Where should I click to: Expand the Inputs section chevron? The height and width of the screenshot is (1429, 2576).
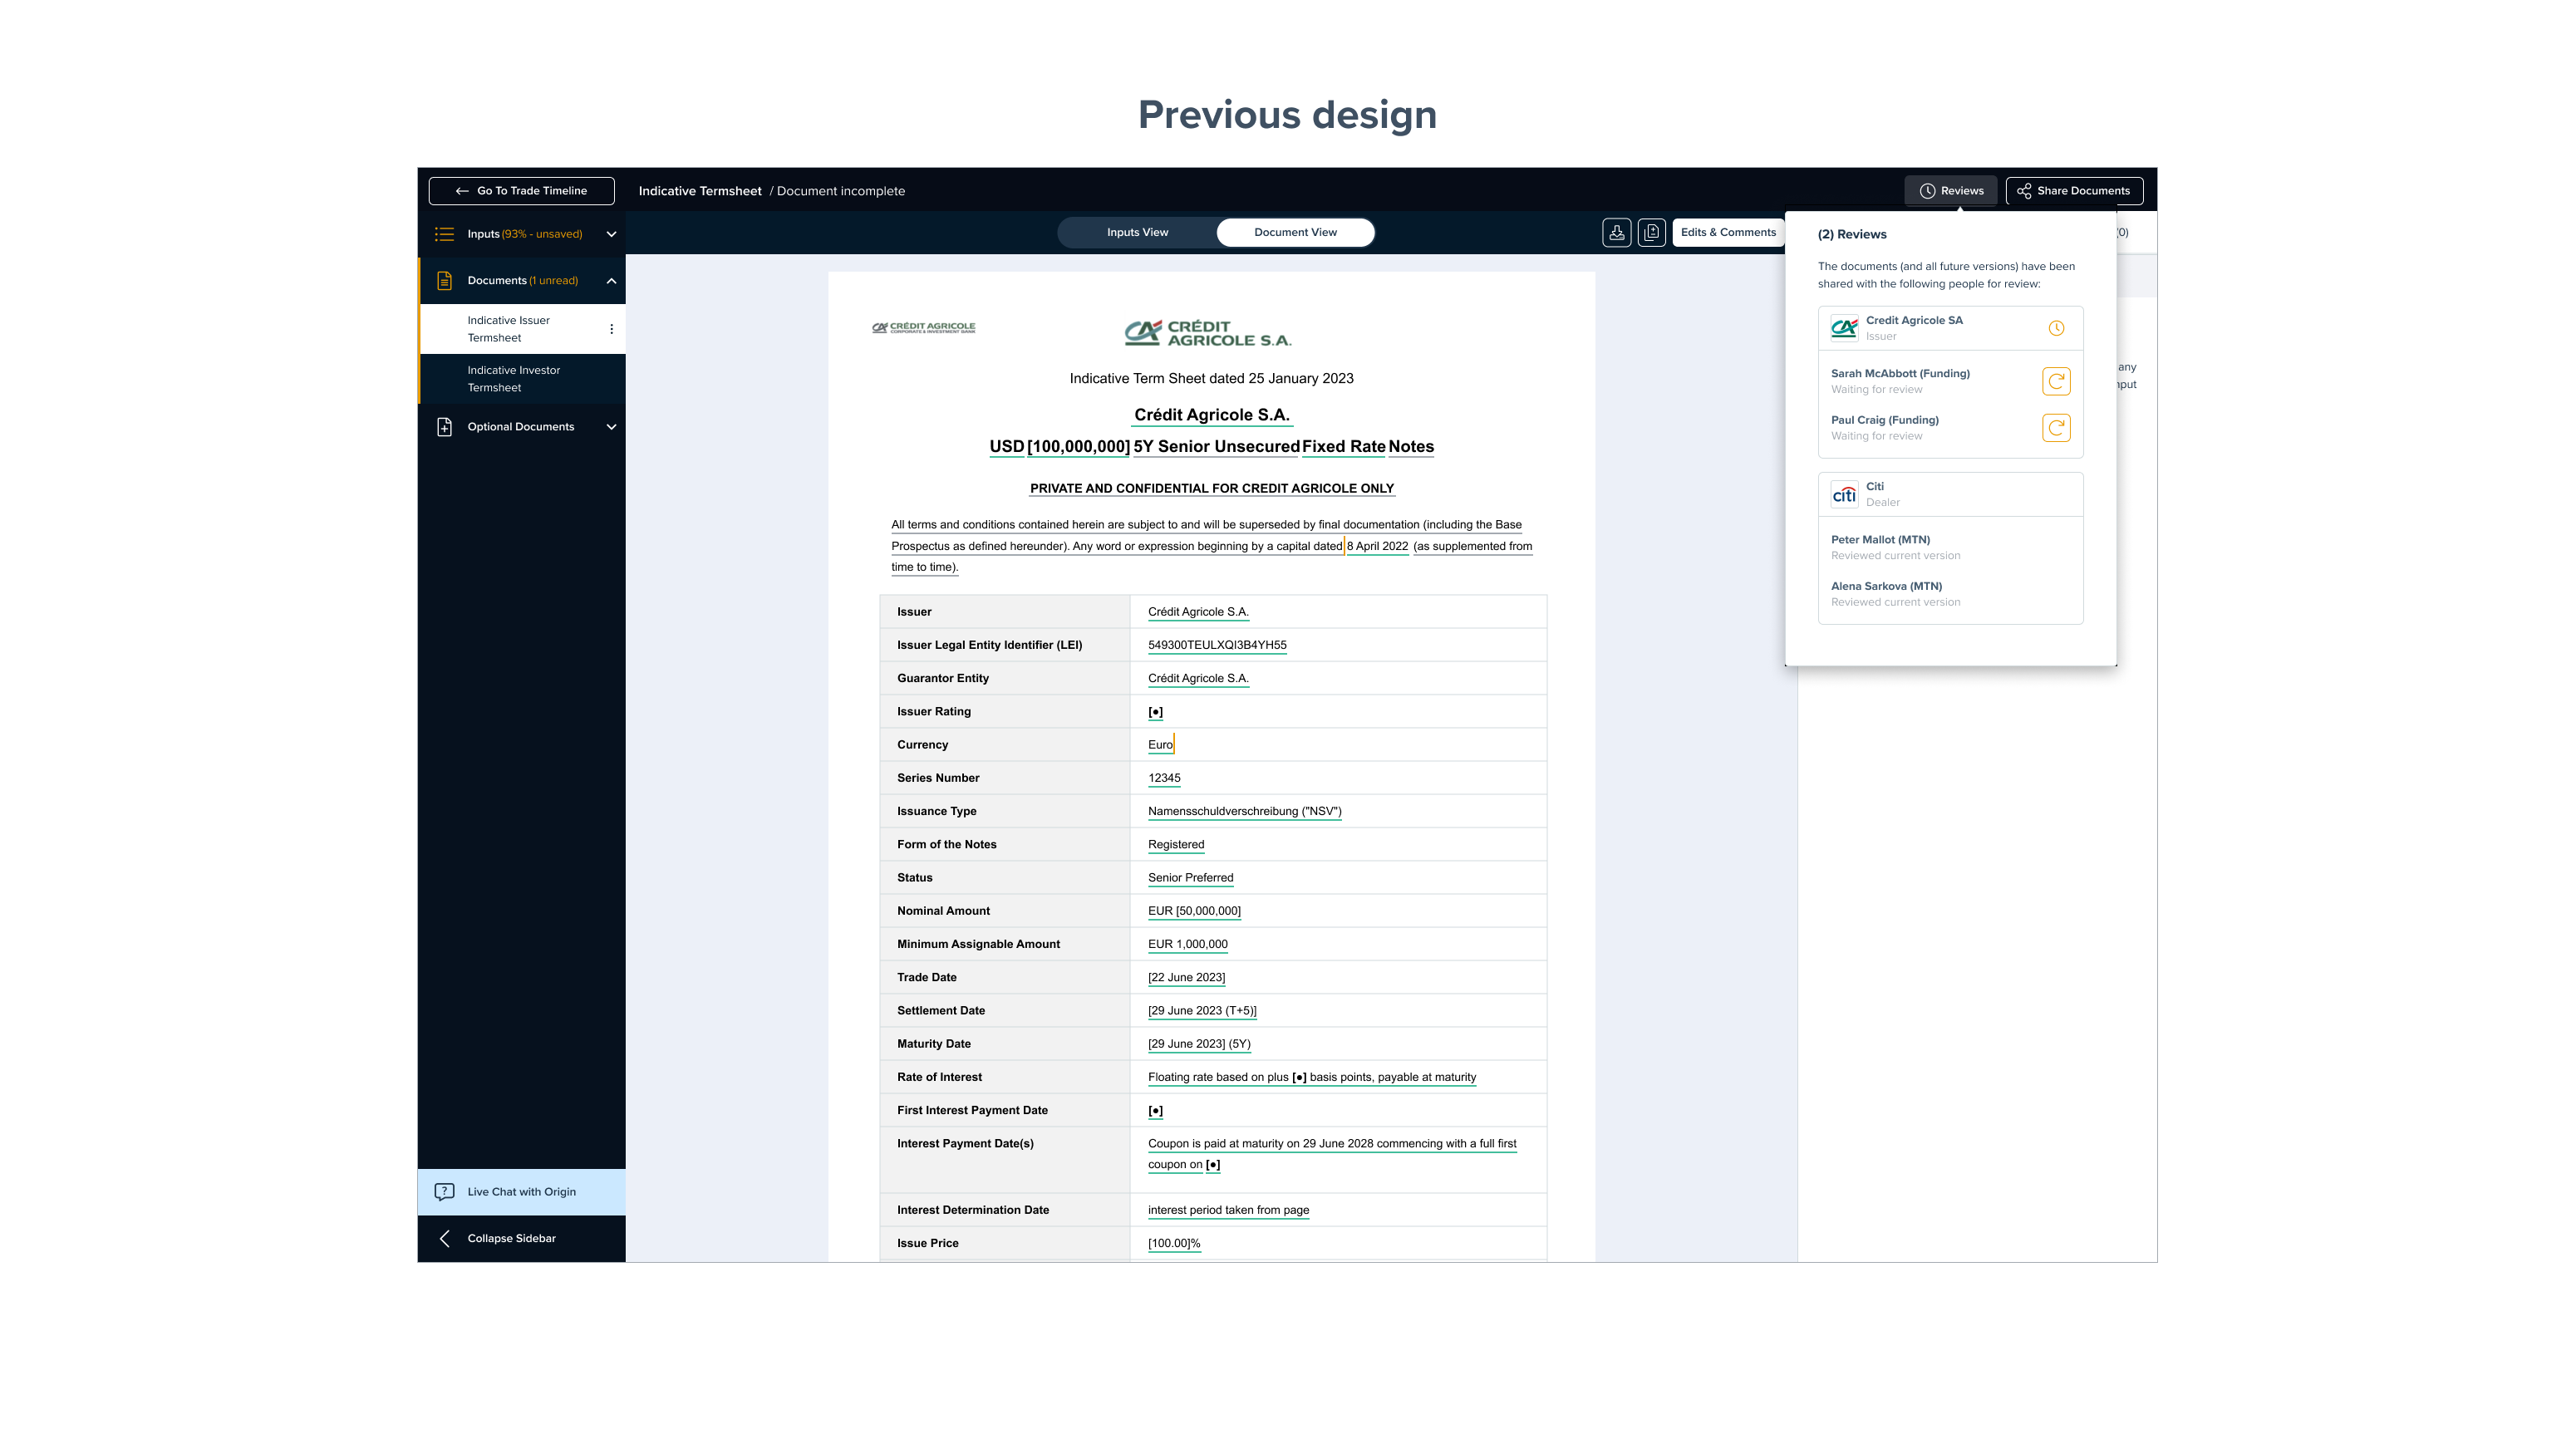(x=611, y=234)
